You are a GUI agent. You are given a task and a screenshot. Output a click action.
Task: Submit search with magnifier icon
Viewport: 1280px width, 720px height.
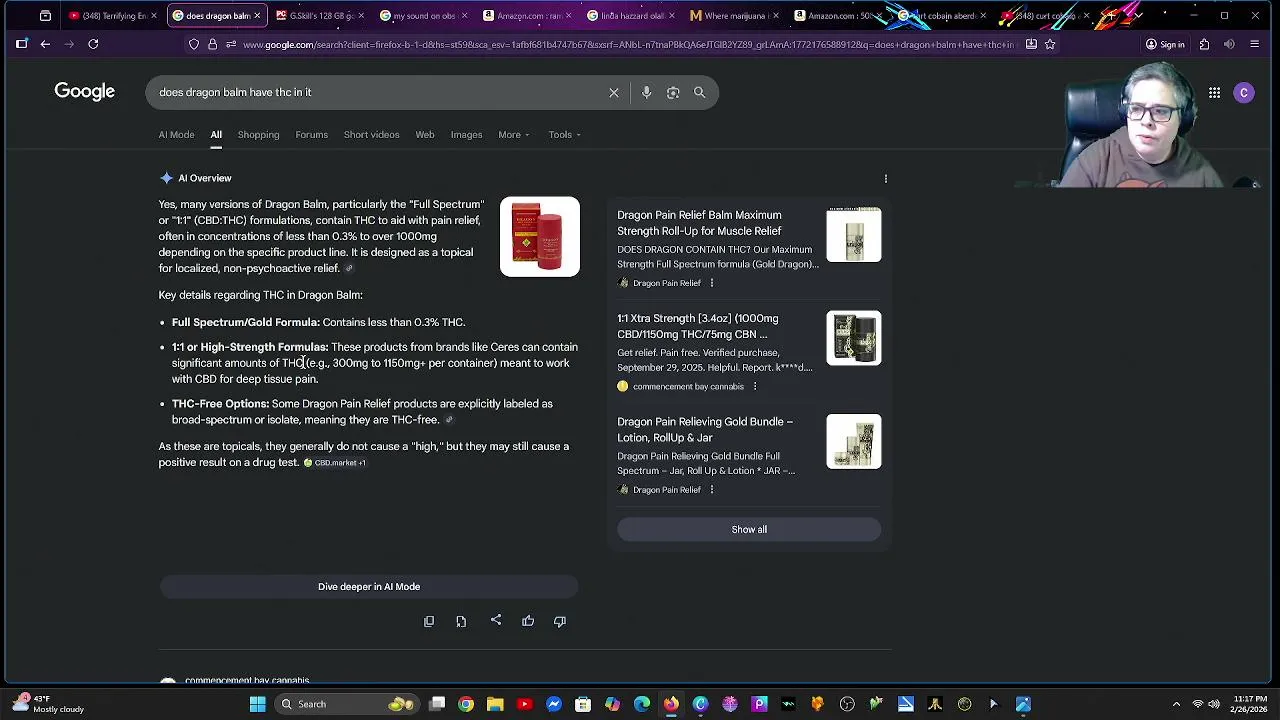699,92
